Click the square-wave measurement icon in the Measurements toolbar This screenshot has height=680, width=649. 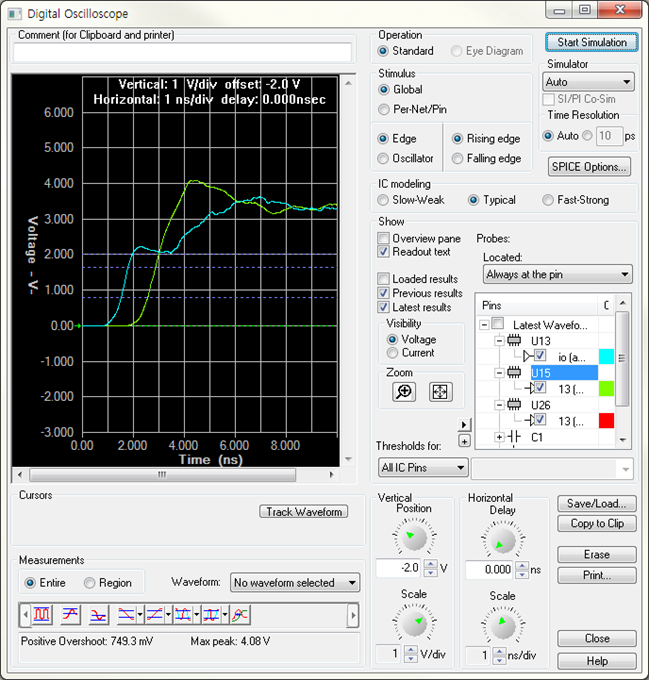[42, 615]
